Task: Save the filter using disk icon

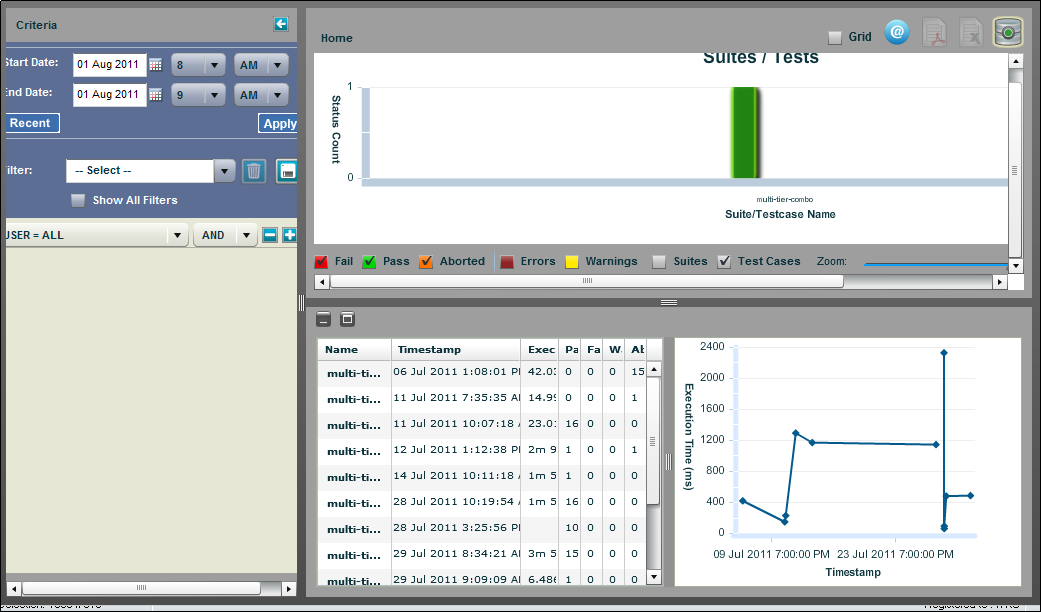Action: tap(287, 171)
